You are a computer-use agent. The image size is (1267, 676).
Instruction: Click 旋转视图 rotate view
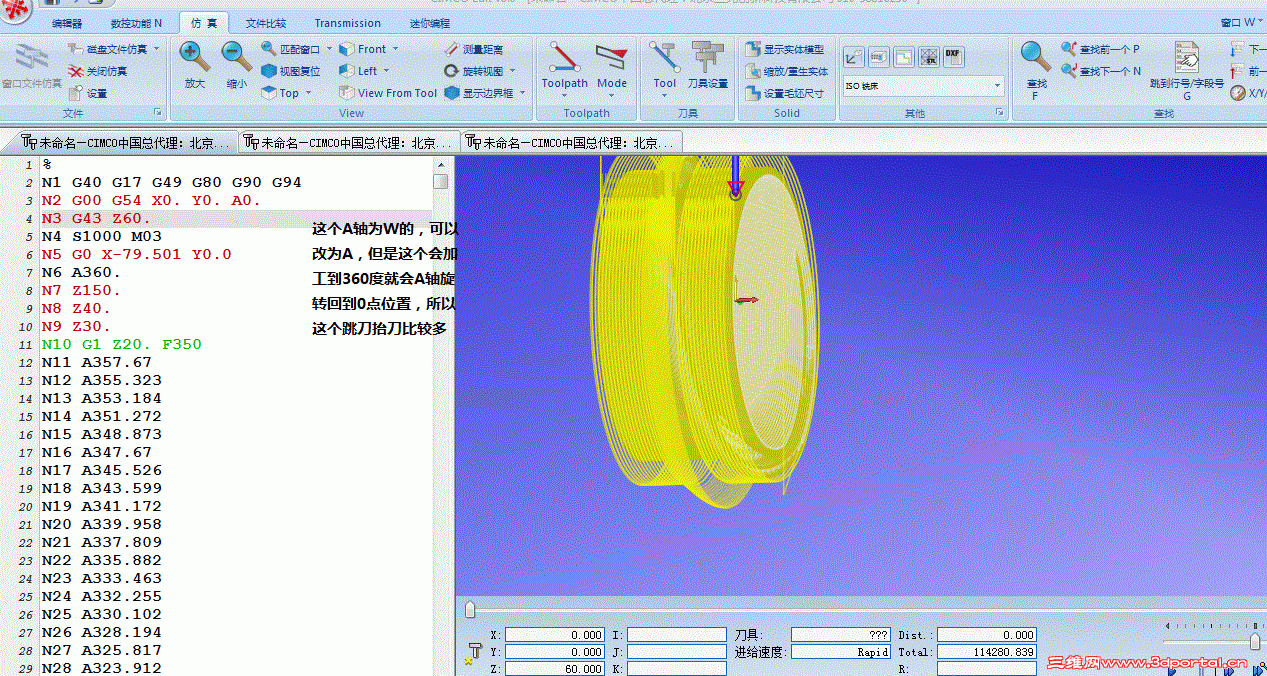(x=474, y=71)
